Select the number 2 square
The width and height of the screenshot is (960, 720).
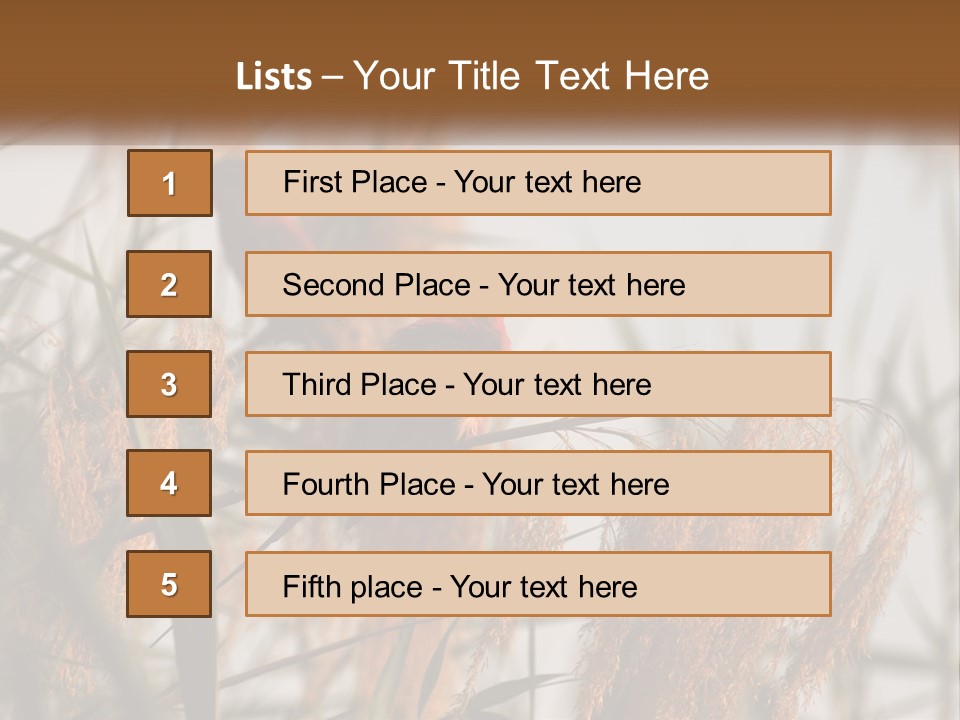pos(169,284)
